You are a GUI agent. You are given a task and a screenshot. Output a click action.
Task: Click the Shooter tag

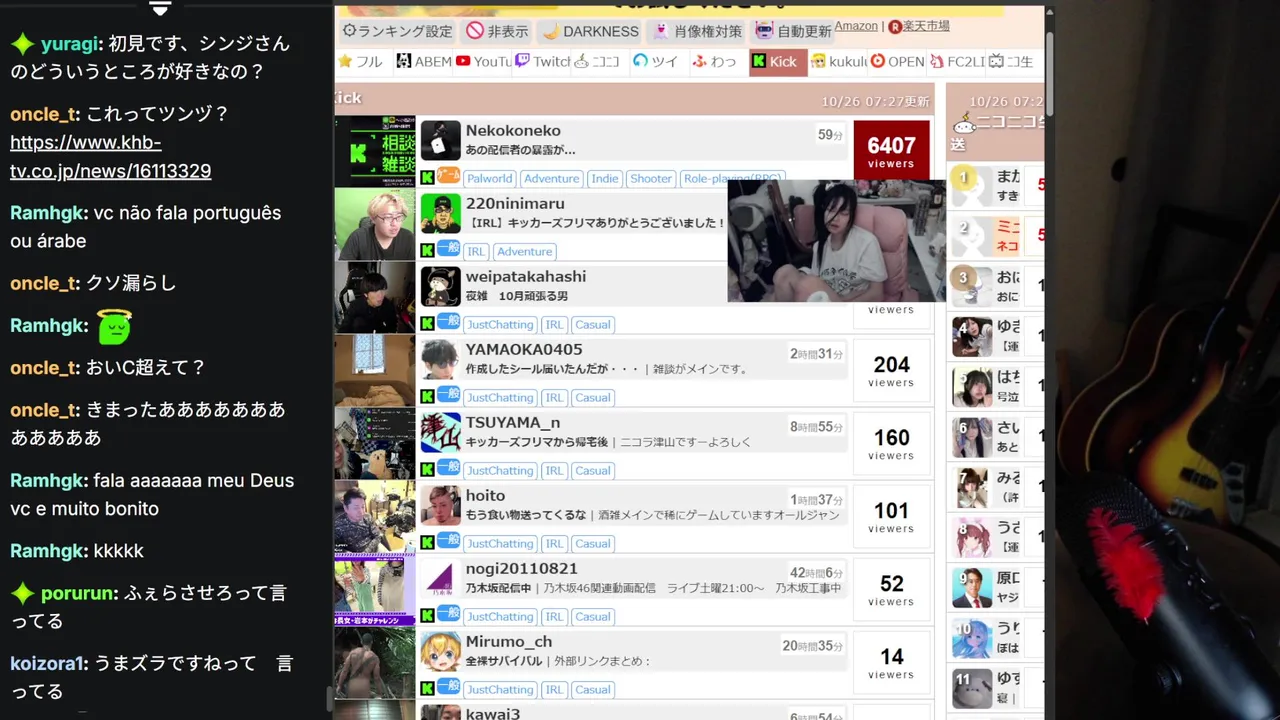[x=651, y=179]
